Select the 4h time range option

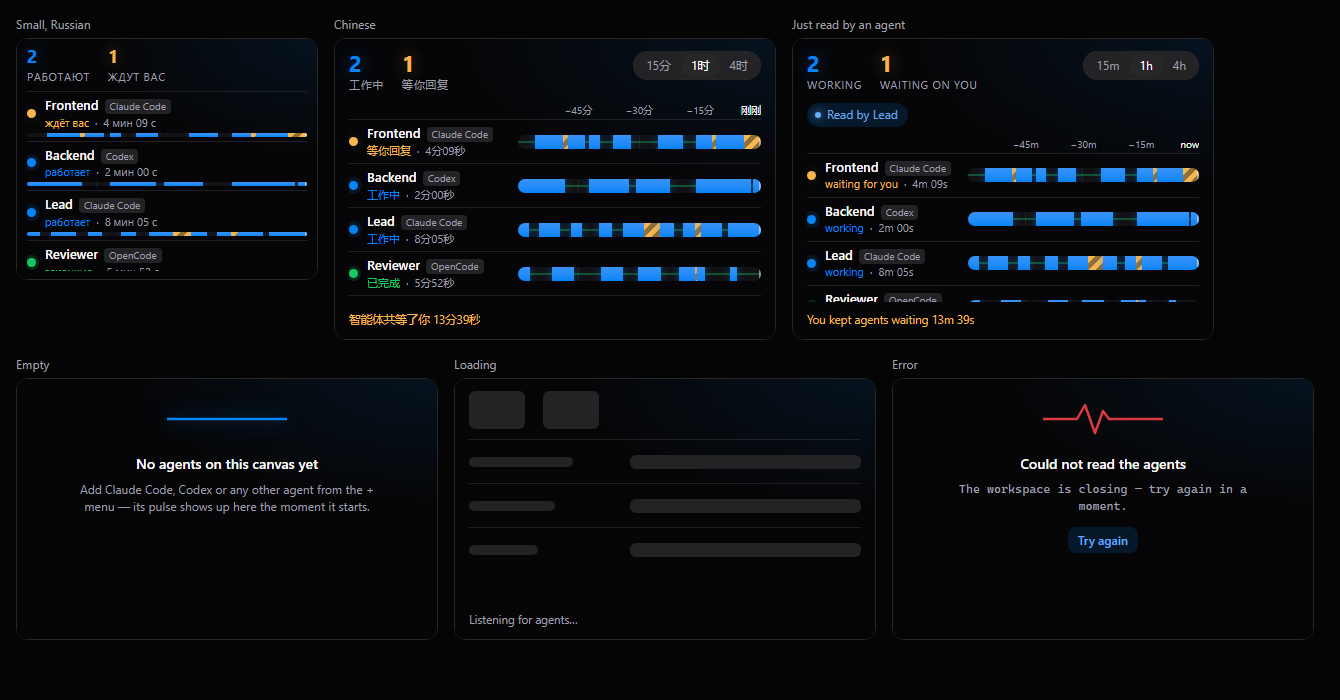click(x=1179, y=66)
